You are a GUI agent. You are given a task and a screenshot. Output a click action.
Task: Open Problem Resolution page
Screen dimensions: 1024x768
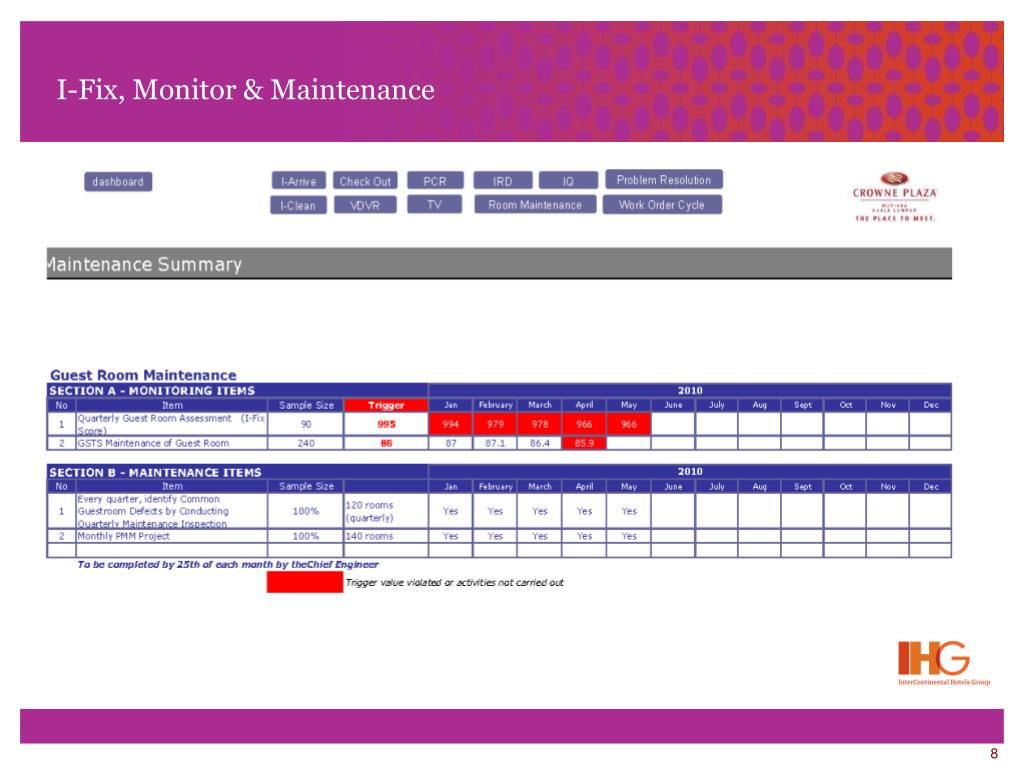(x=664, y=180)
